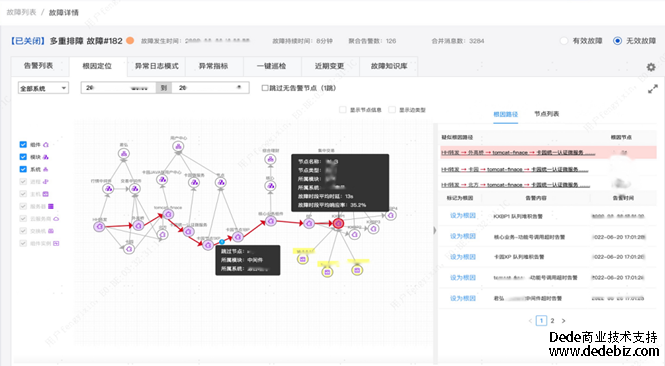Click the 告警时间 column header
665x366 pixels.
click(623, 198)
